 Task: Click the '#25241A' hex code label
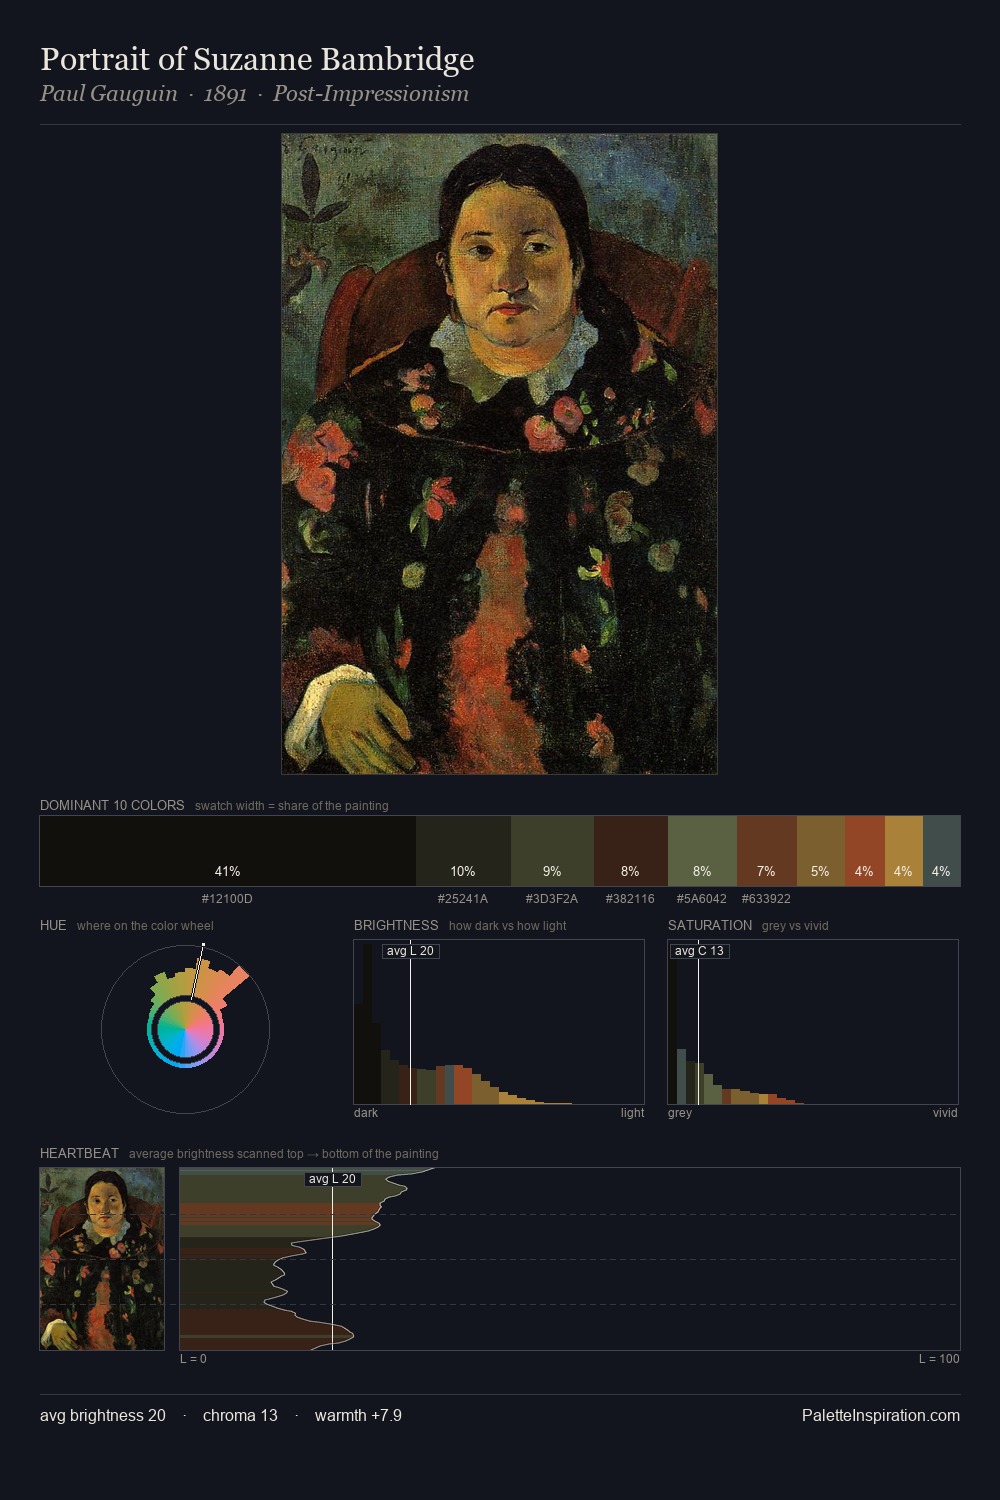coord(463,899)
